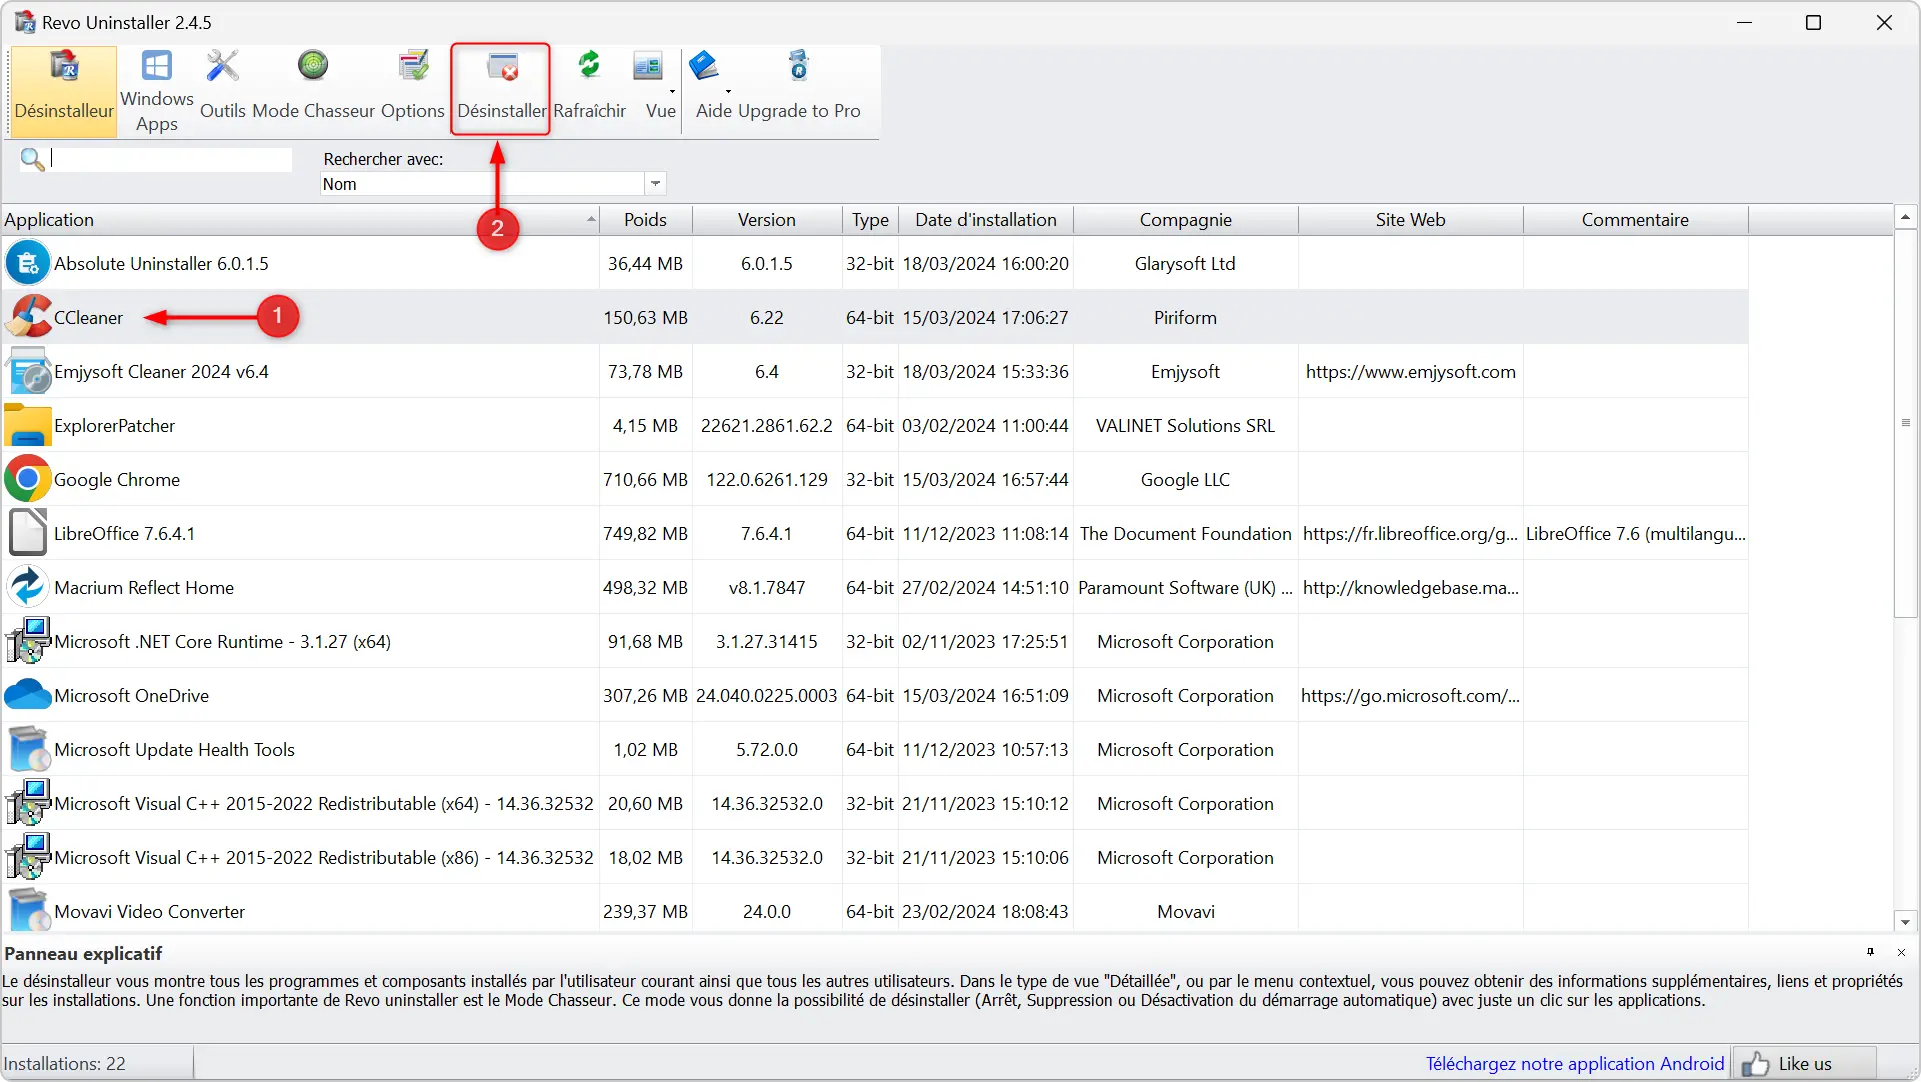The width and height of the screenshot is (1921, 1082).
Task: Expand the Vue dropdown arrow
Action: [x=672, y=91]
